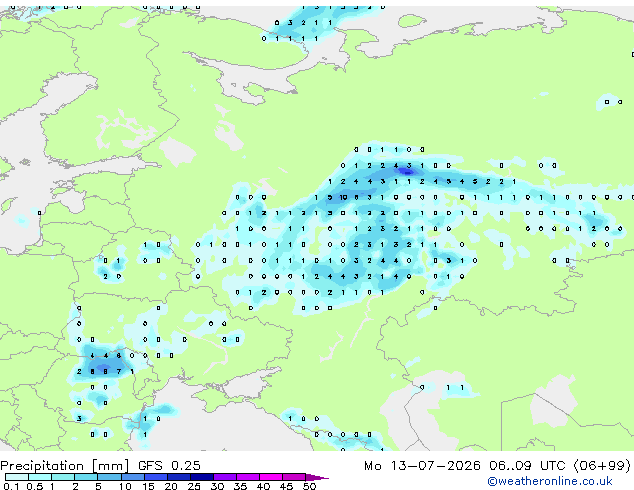This screenshot has width=634, height=490.
Task: Click the 0.5–1 mm legend color swatch
Action: point(40,477)
